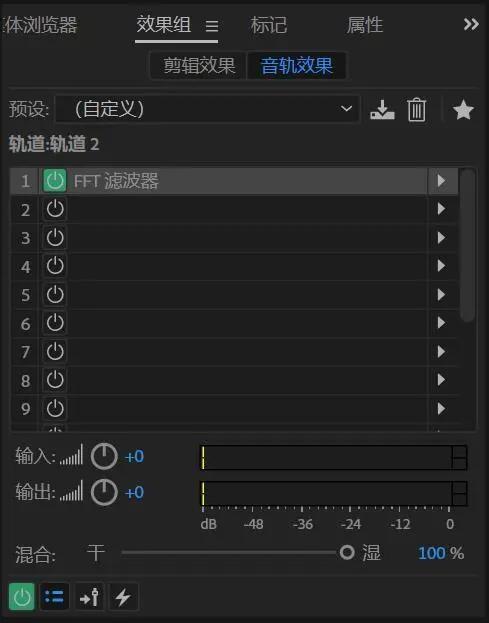Toggle power button for effect slot 2
This screenshot has width=489, height=623.
[55, 209]
